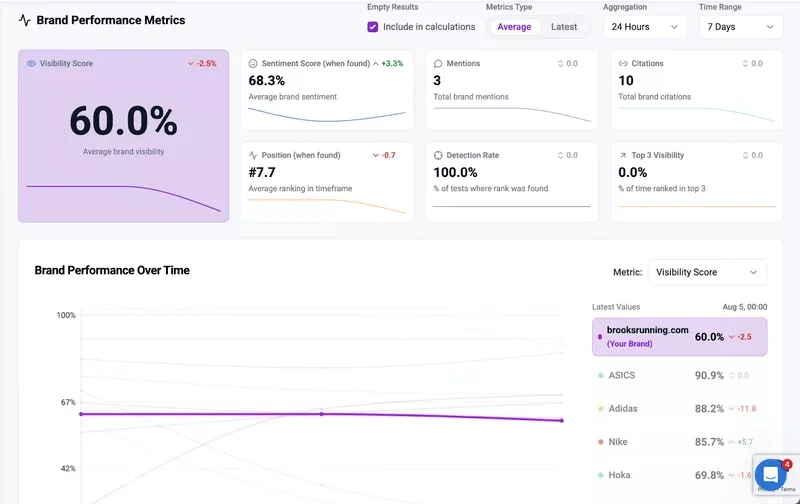The height and width of the screenshot is (504, 800).
Task: Open the Visibility Score metric dropdown
Action: pos(707,272)
